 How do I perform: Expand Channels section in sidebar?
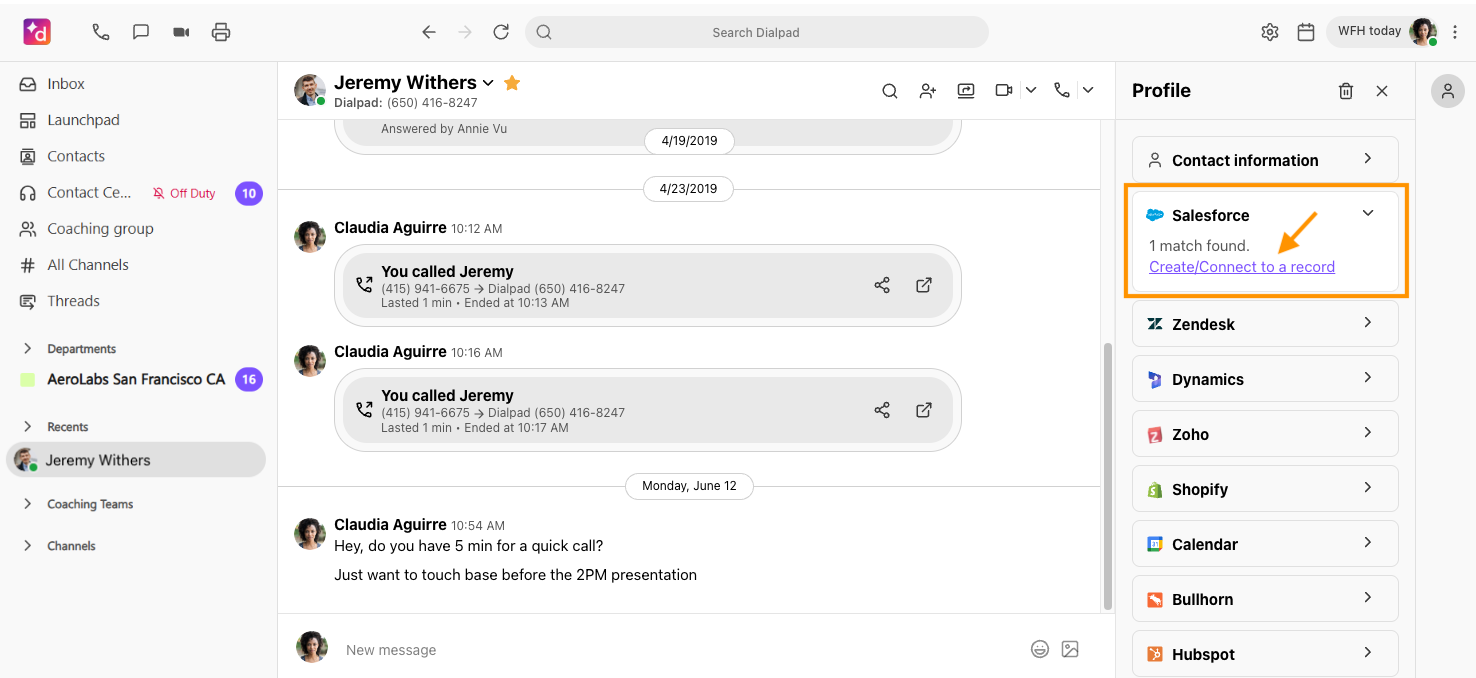click(x=28, y=546)
